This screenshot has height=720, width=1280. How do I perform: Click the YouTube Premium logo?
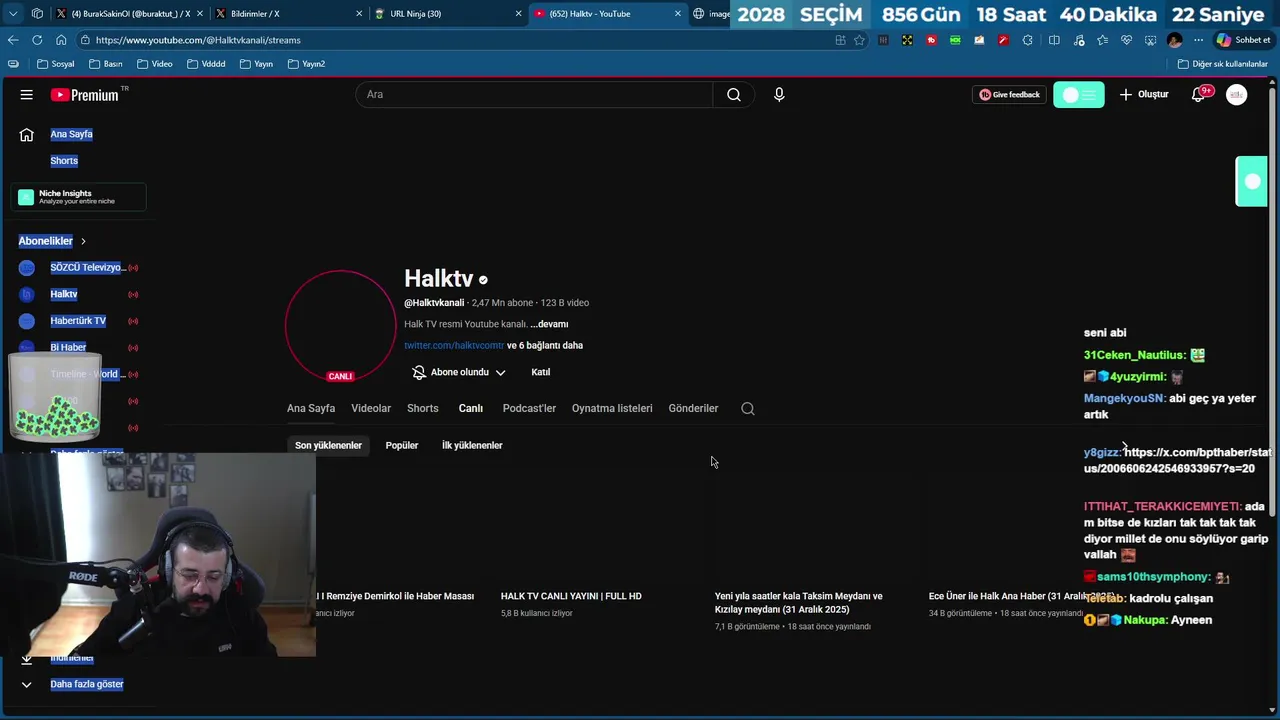(85, 95)
